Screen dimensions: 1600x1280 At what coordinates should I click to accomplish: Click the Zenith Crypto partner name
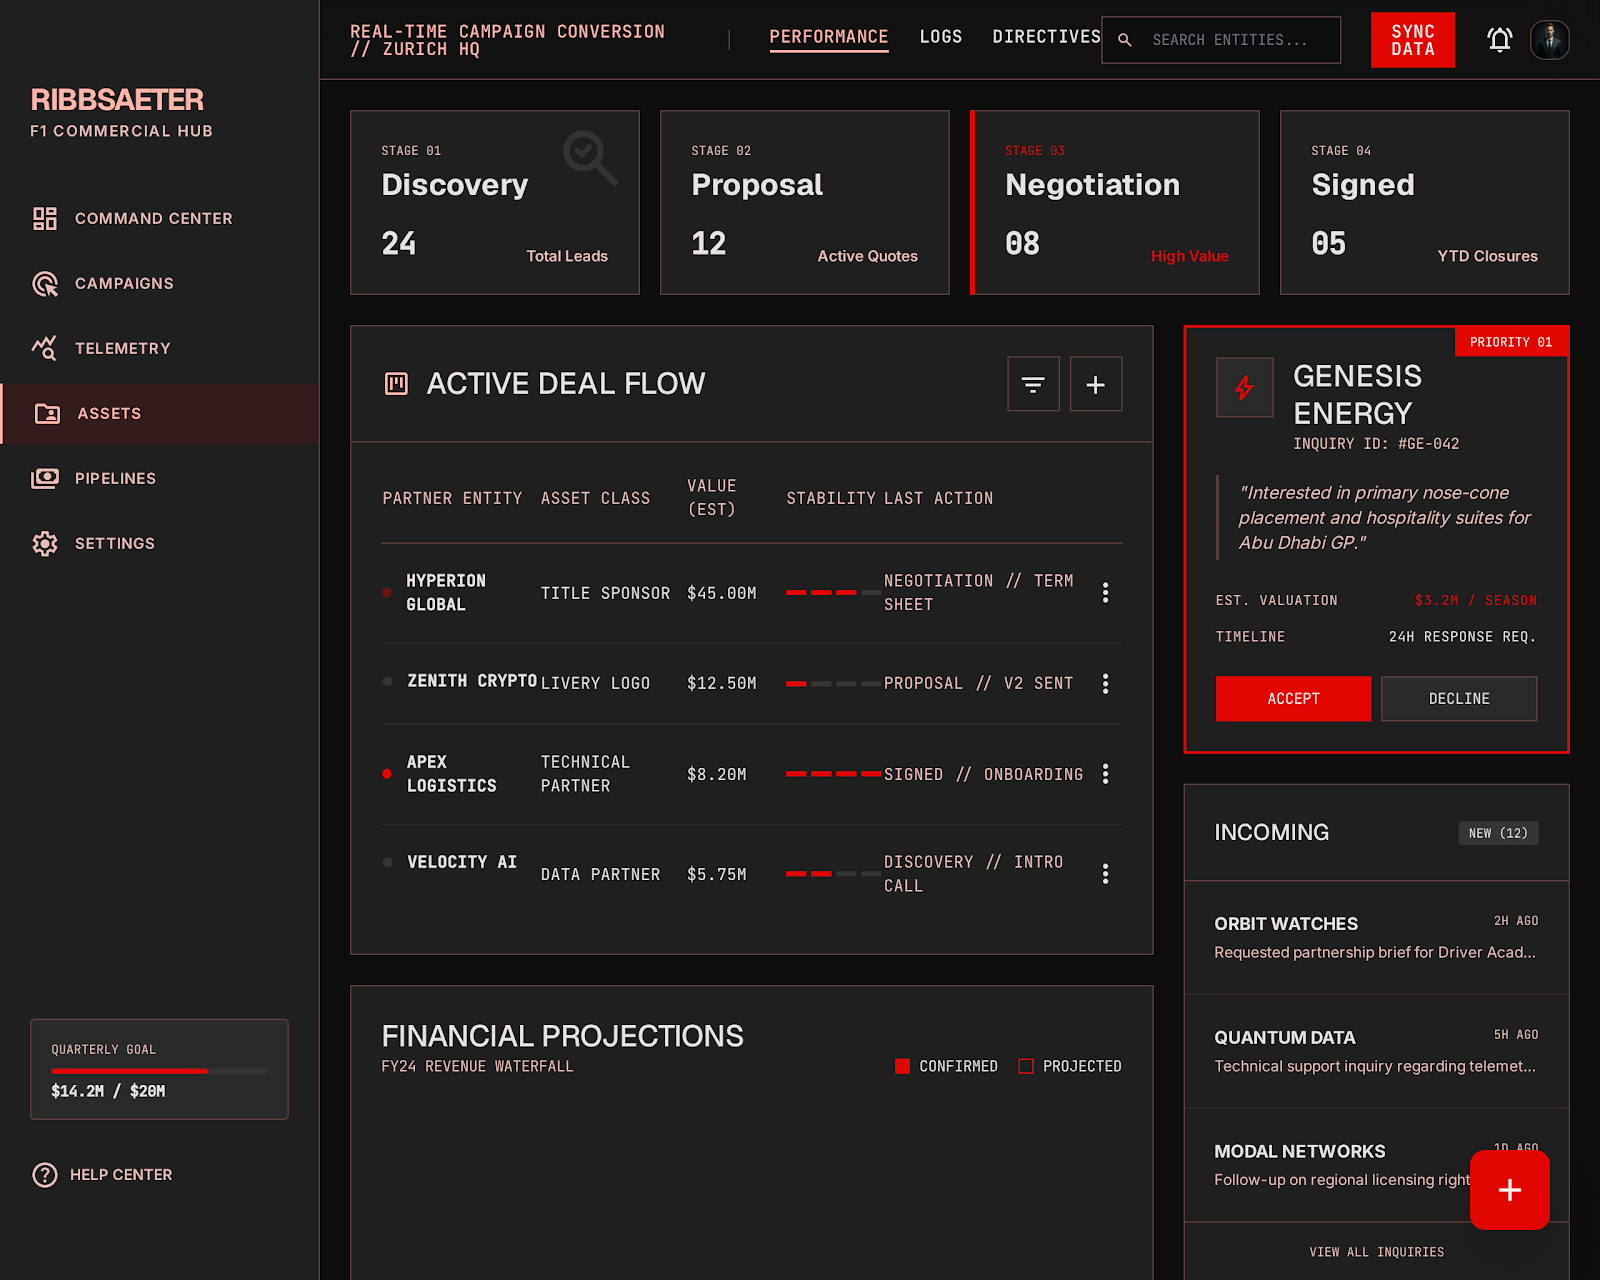click(x=472, y=681)
